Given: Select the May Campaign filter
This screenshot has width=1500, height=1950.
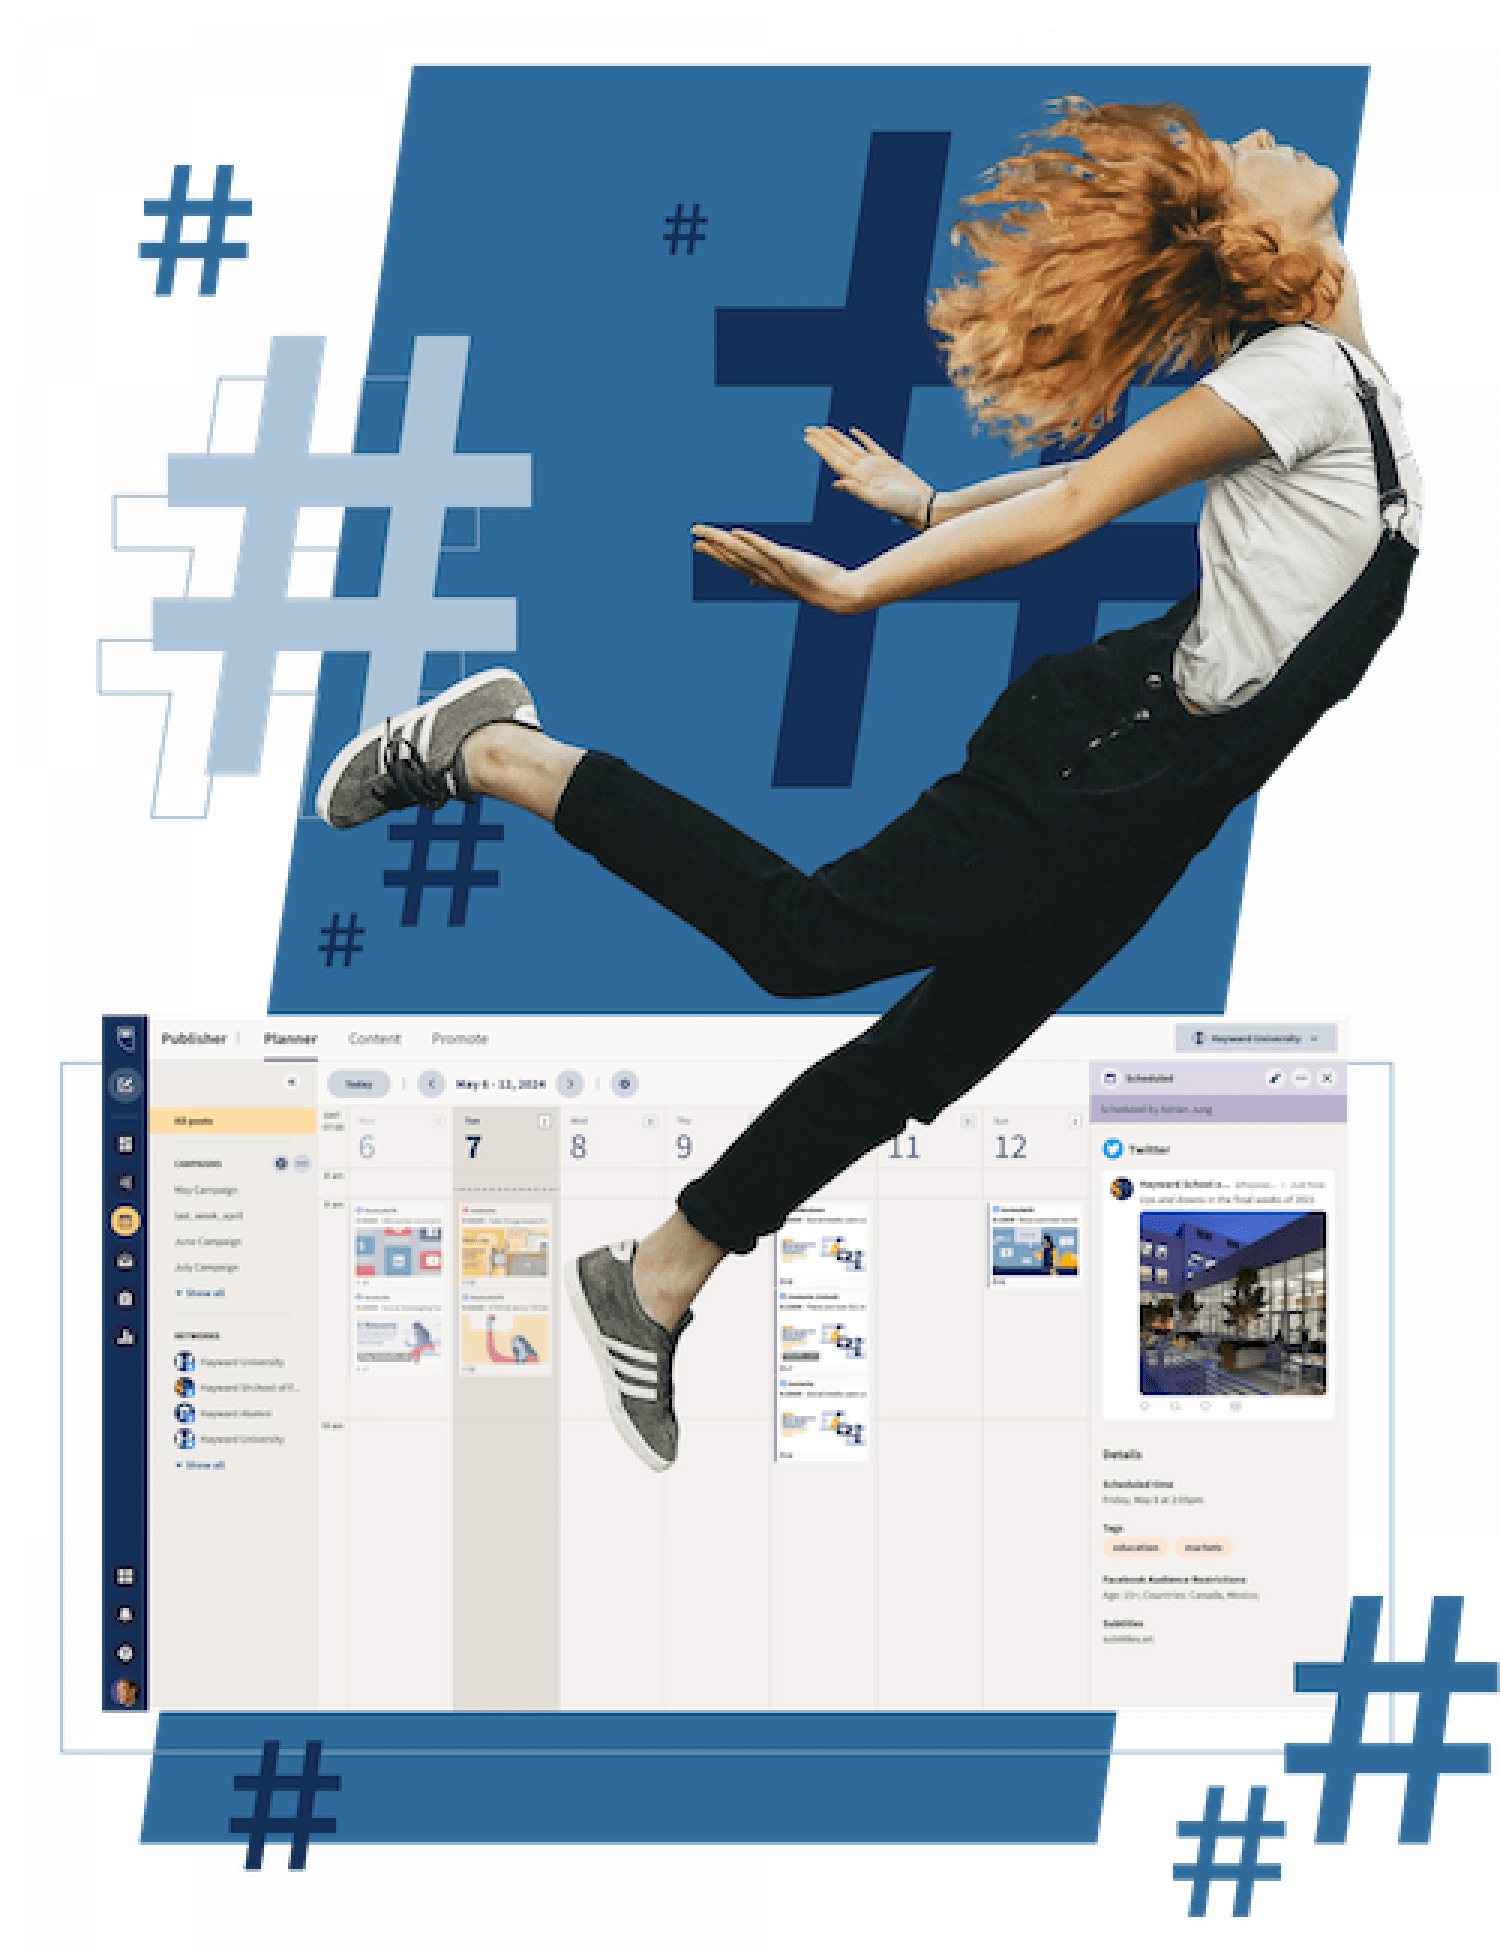Looking at the screenshot, I should (206, 1190).
